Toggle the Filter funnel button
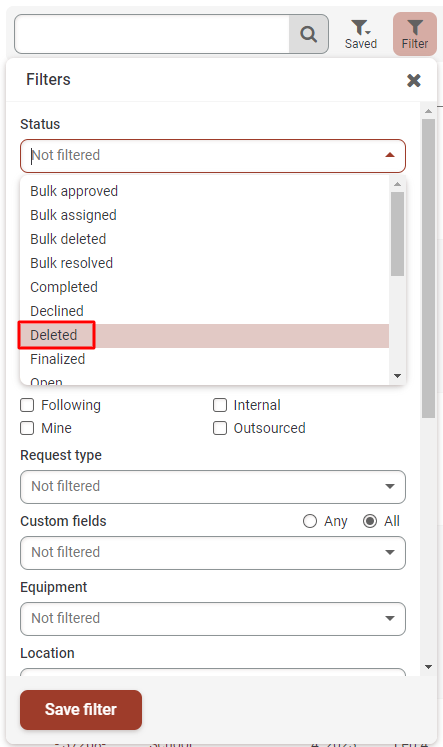The height and width of the screenshot is (747, 443). (x=414, y=34)
